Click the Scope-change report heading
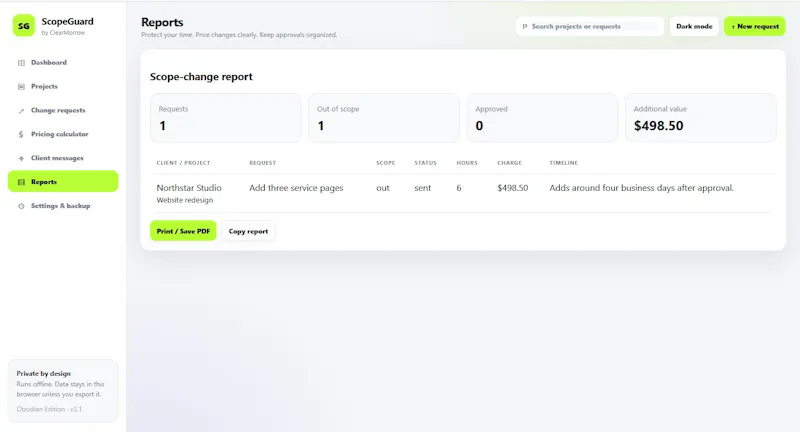Image resolution: width=800 pixels, height=432 pixels. [201, 77]
